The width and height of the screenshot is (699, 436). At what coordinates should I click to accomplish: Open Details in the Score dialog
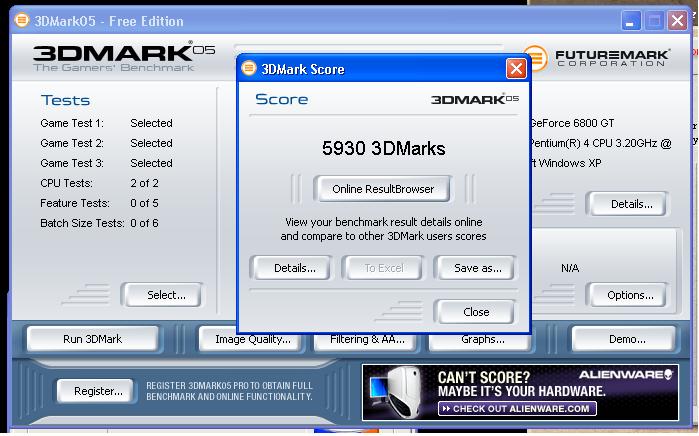(x=294, y=268)
